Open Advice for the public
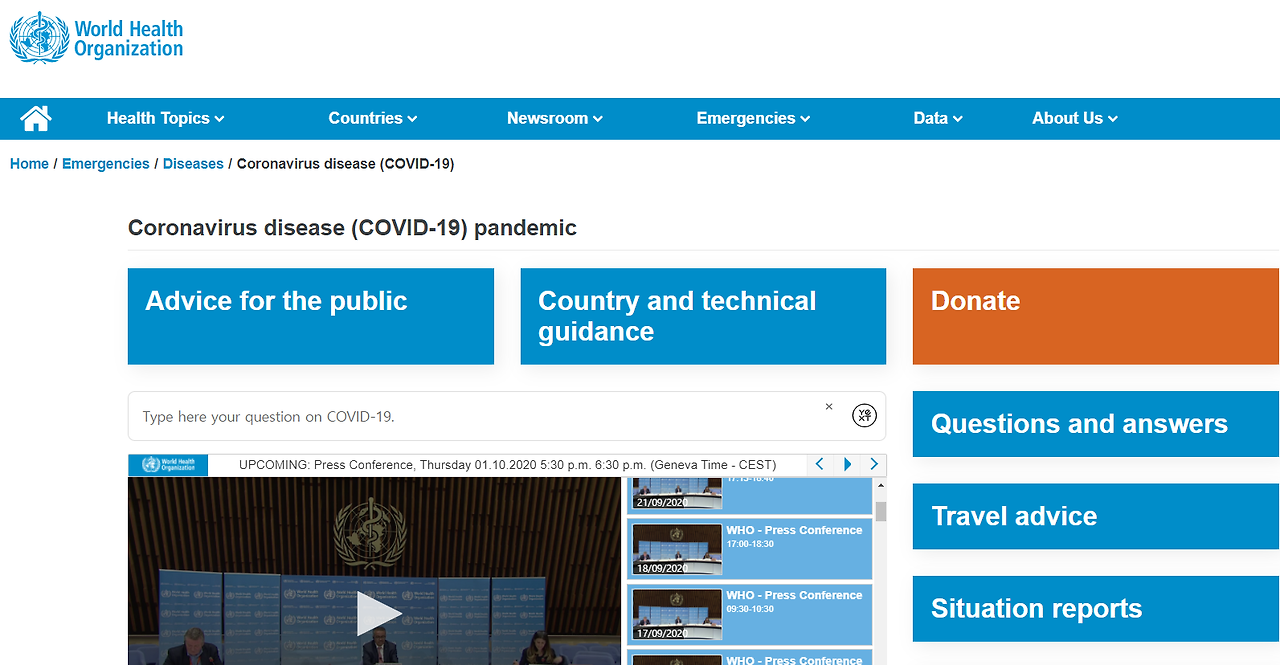This screenshot has height=665, width=1280. pyautogui.click(x=311, y=316)
